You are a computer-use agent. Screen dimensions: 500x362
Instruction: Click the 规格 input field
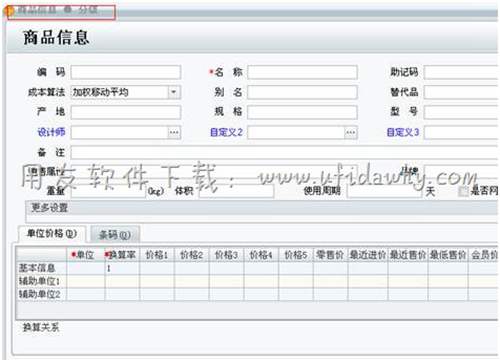tap(302, 112)
